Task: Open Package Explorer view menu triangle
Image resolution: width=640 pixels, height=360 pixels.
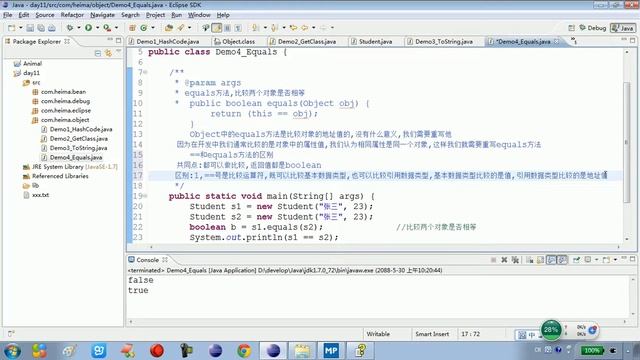Action: click(119, 51)
